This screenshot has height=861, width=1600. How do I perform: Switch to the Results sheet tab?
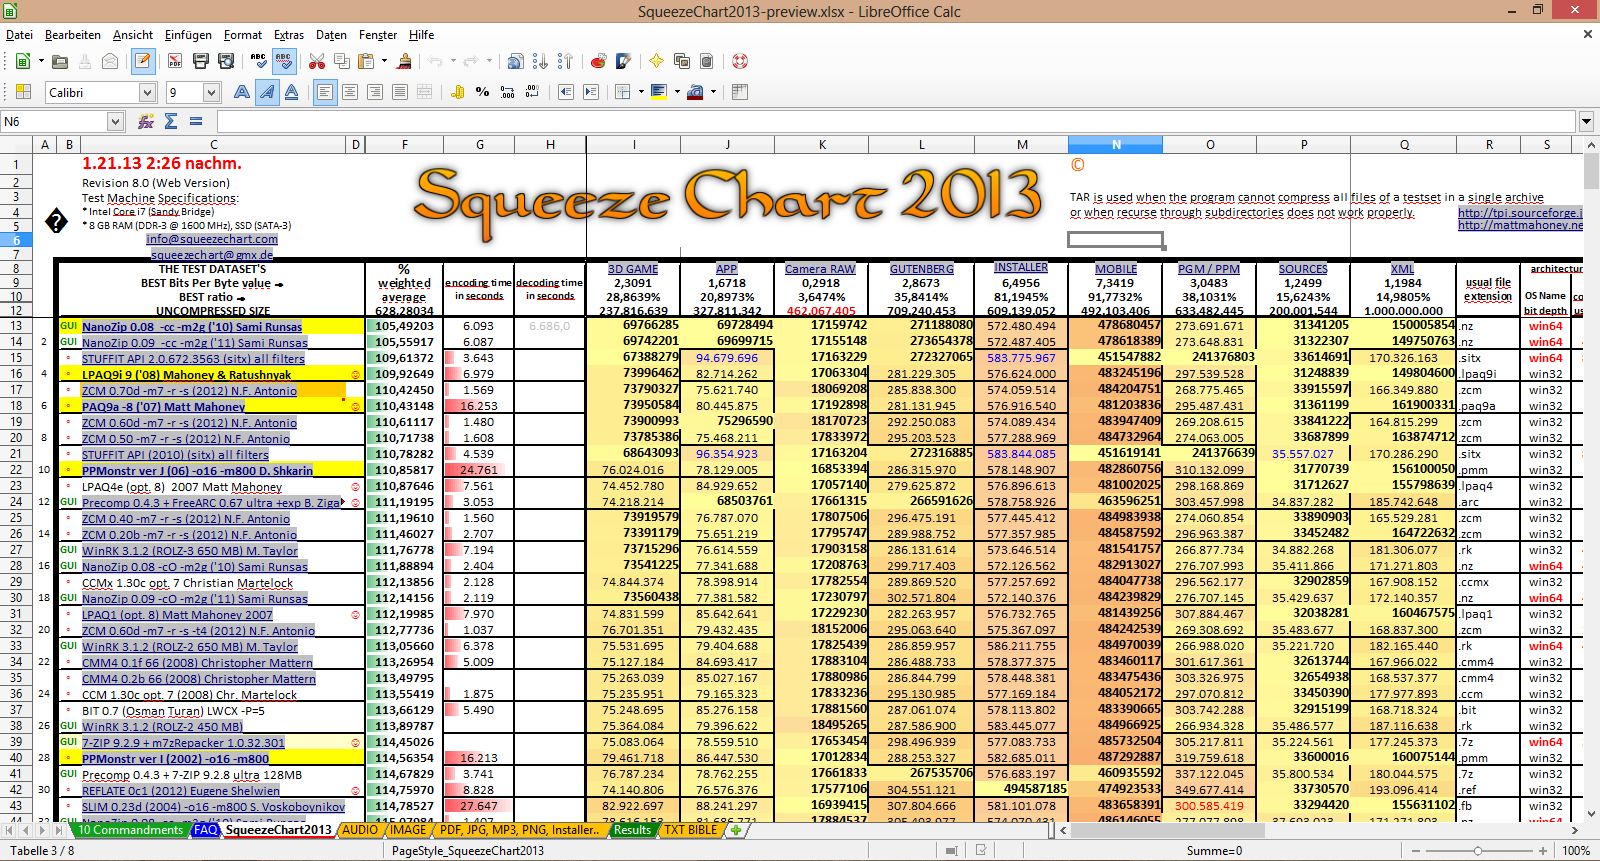click(632, 830)
